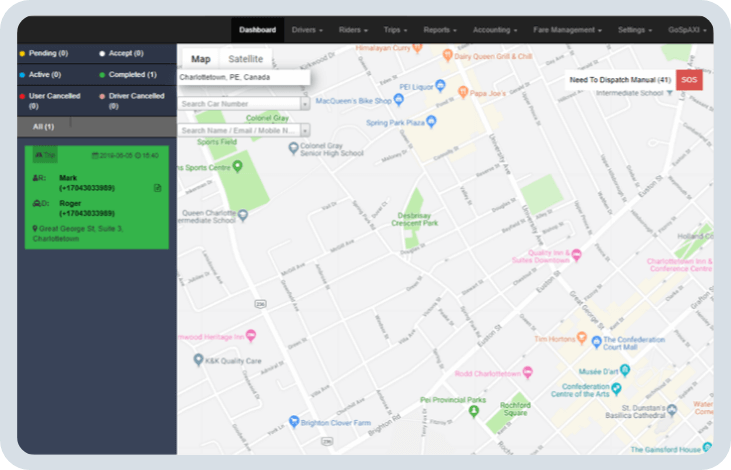
Task: Expand the Drivers menu
Action: [x=307, y=30]
